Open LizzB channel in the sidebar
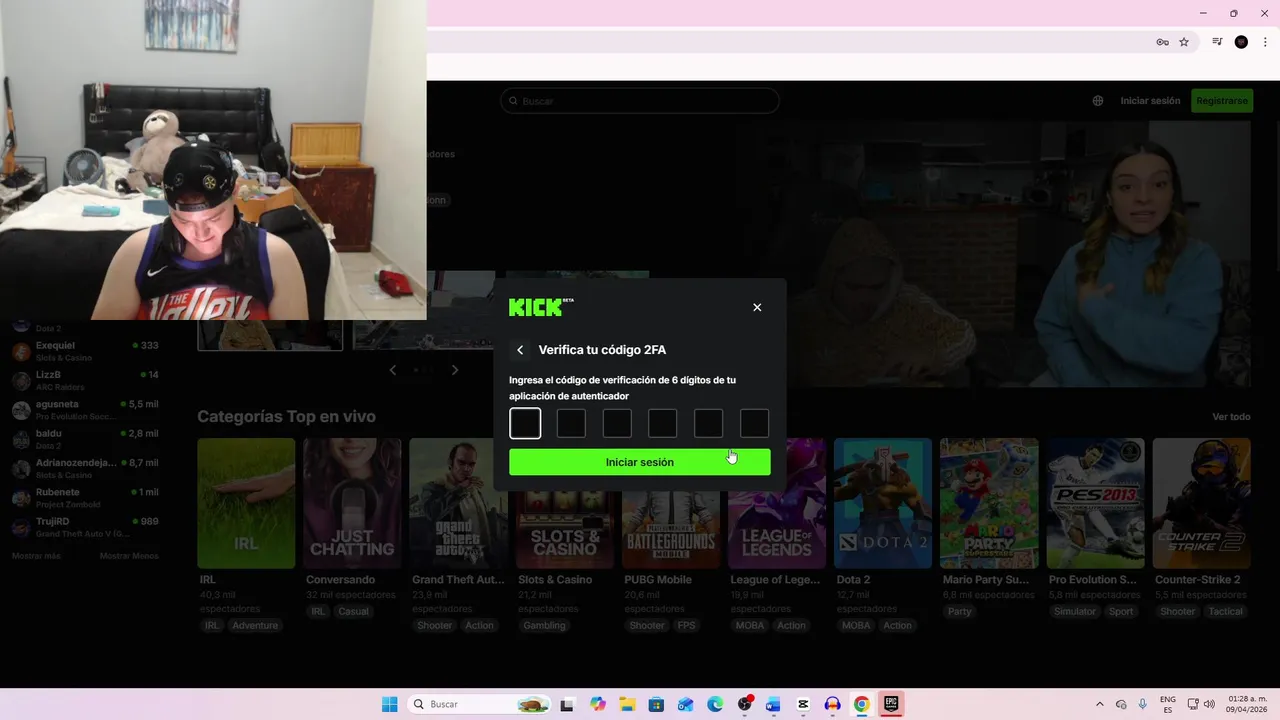The height and width of the screenshot is (720, 1280). 85,380
